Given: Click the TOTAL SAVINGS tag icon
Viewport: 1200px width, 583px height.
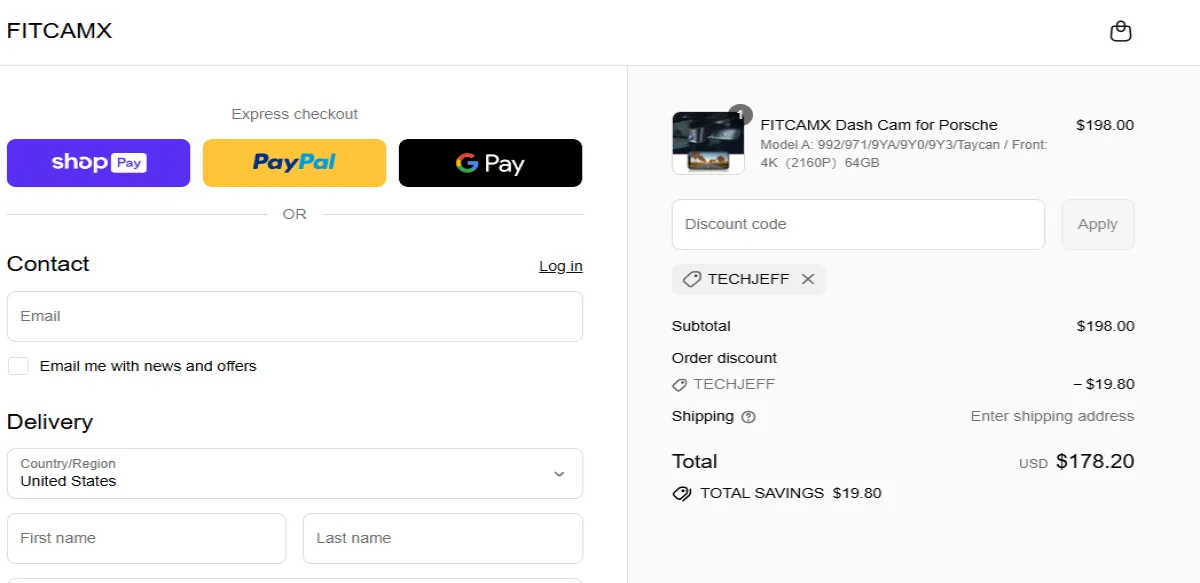Looking at the screenshot, I should (682, 493).
